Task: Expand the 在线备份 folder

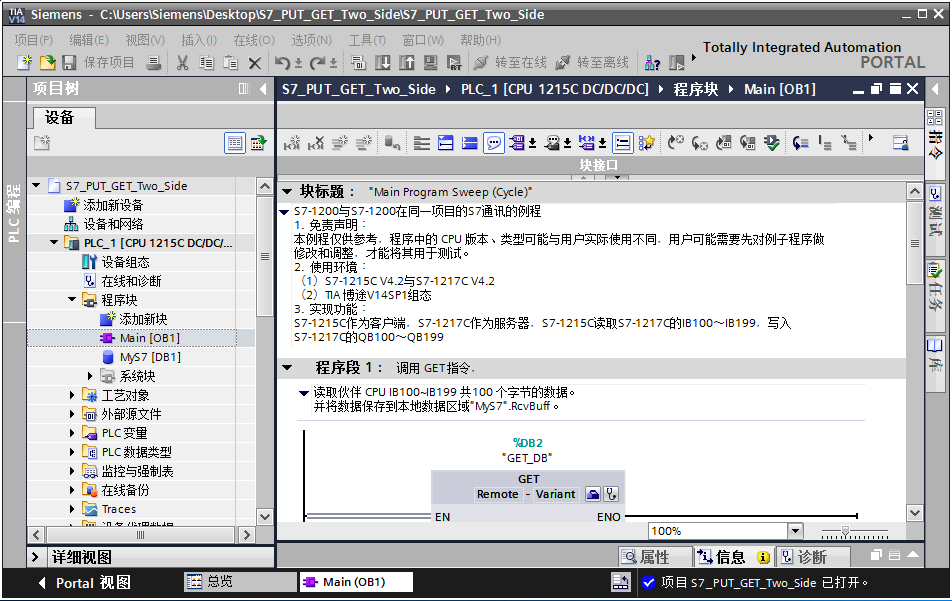Action: click(x=72, y=489)
